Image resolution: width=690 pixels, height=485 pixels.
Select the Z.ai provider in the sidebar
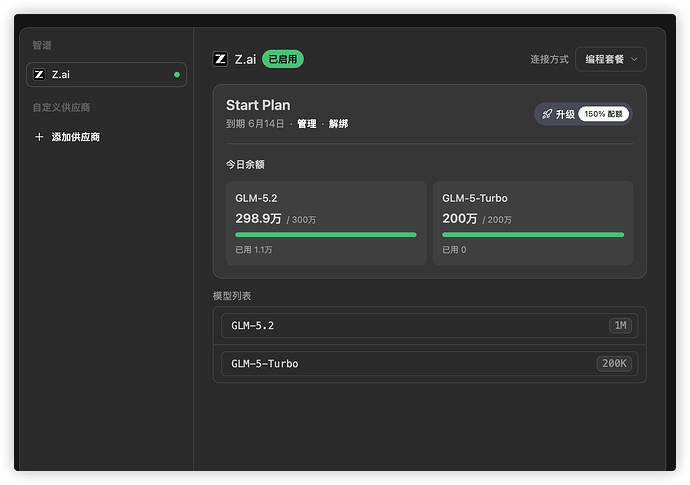(x=106, y=74)
